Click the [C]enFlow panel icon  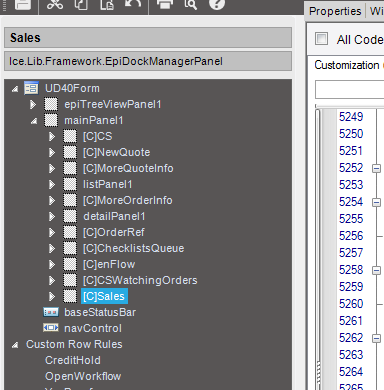click(70, 264)
